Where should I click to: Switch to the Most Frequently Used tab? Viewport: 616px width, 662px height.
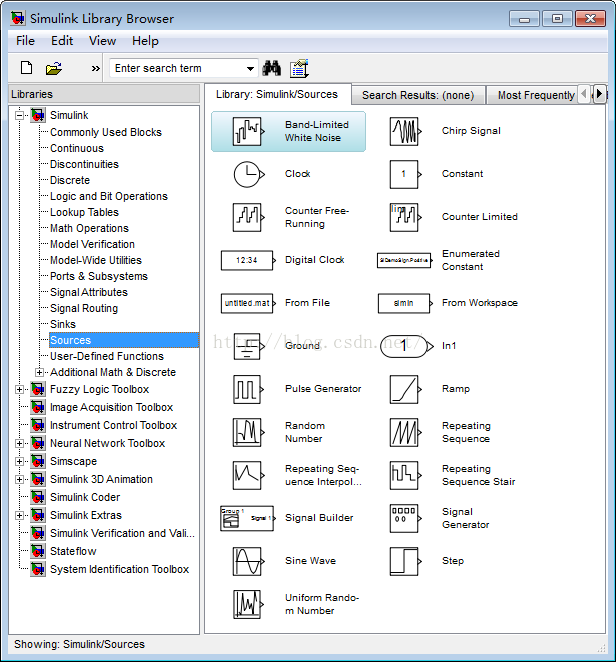(x=532, y=95)
